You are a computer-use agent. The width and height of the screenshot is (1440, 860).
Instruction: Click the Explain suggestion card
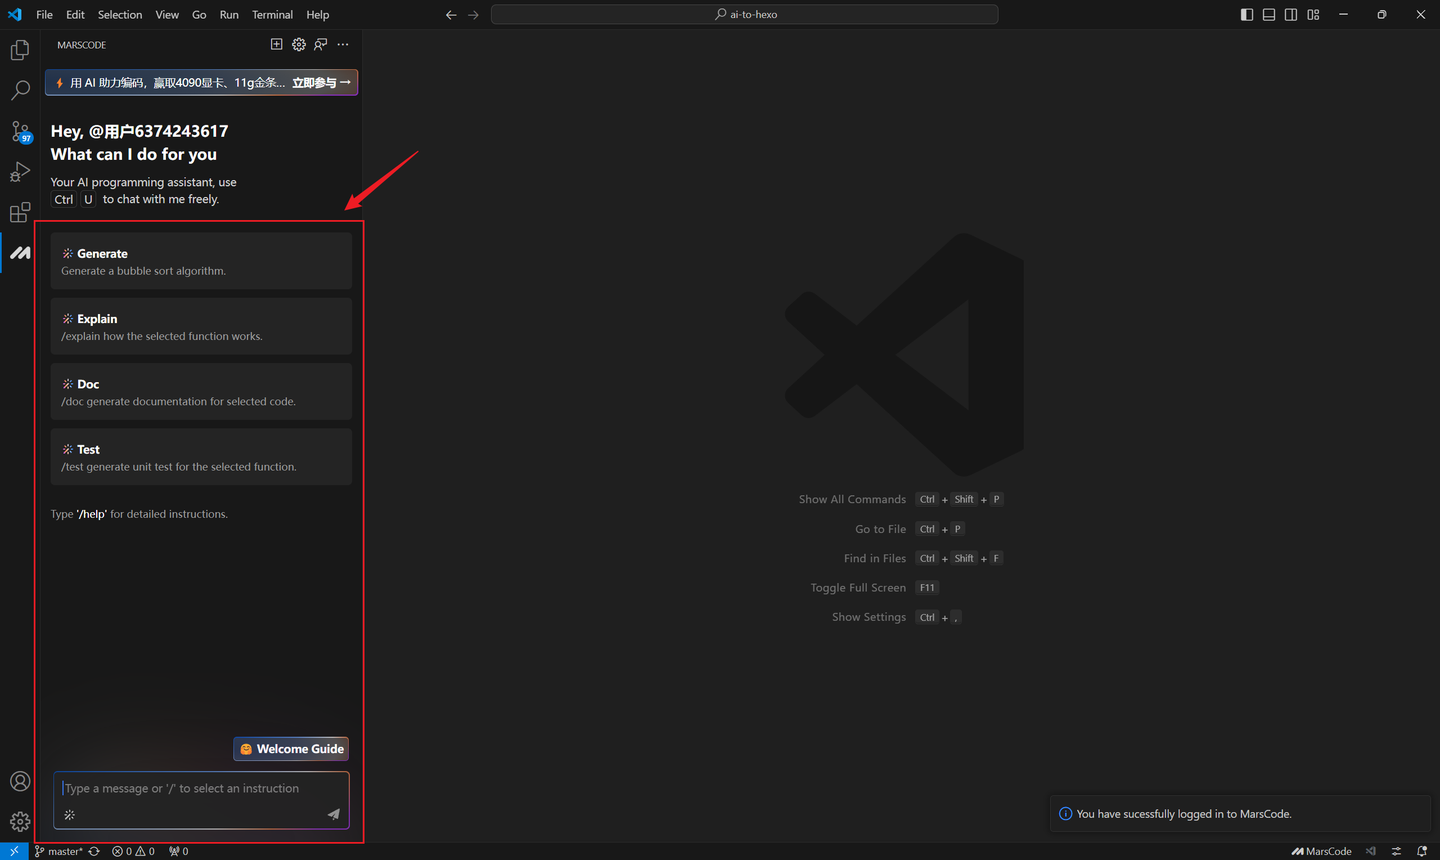coord(201,326)
